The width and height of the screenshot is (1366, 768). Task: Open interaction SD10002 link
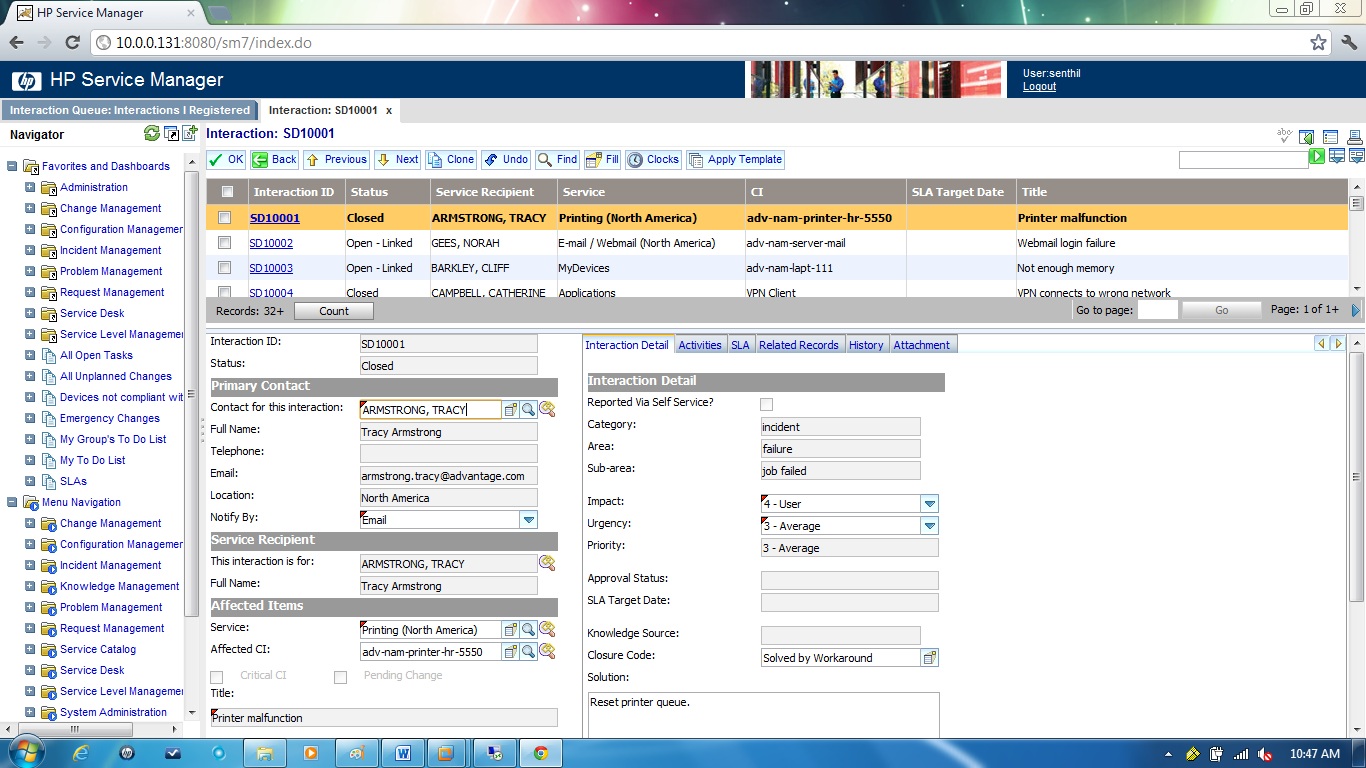coord(271,243)
